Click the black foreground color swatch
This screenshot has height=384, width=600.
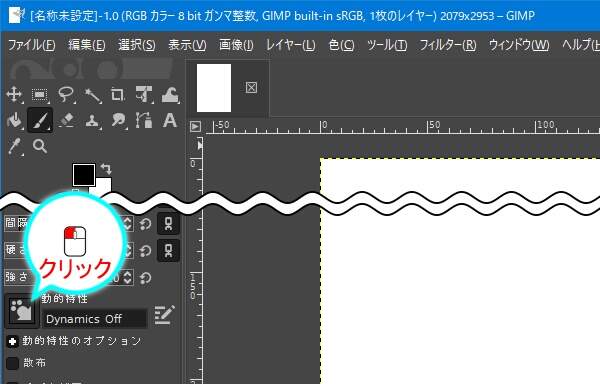point(84,175)
